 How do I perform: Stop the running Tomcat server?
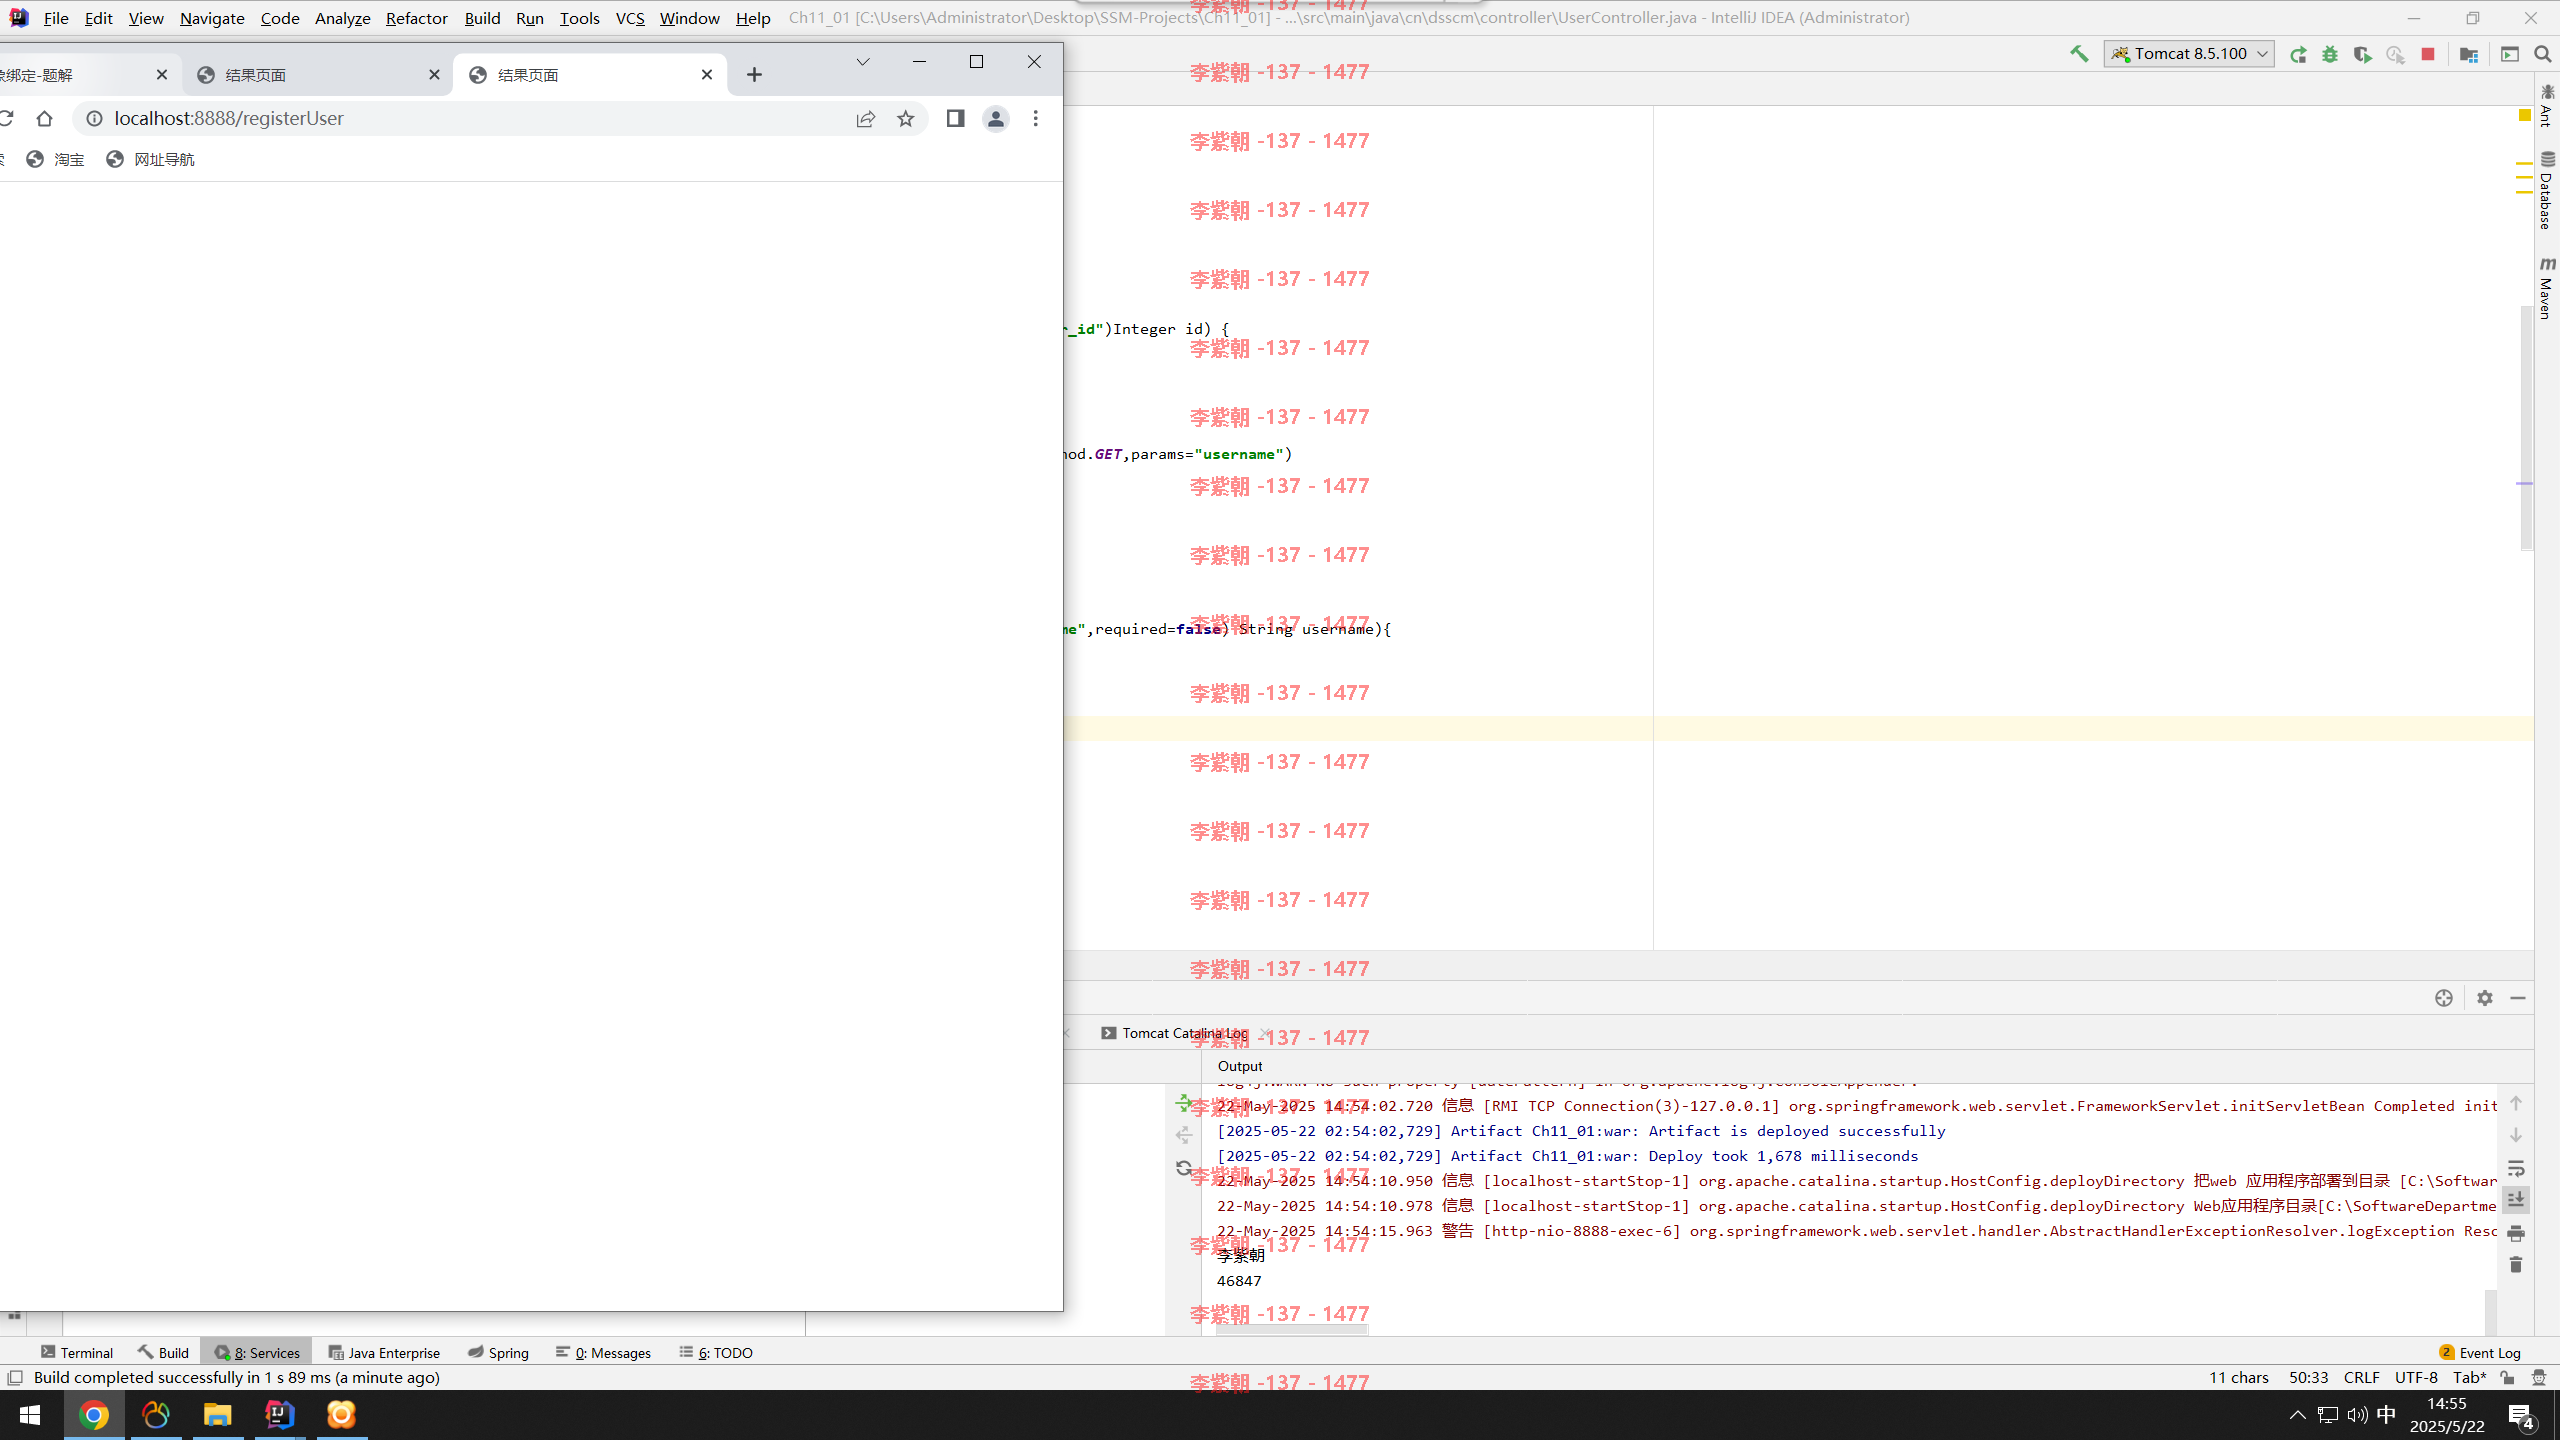2427,54
